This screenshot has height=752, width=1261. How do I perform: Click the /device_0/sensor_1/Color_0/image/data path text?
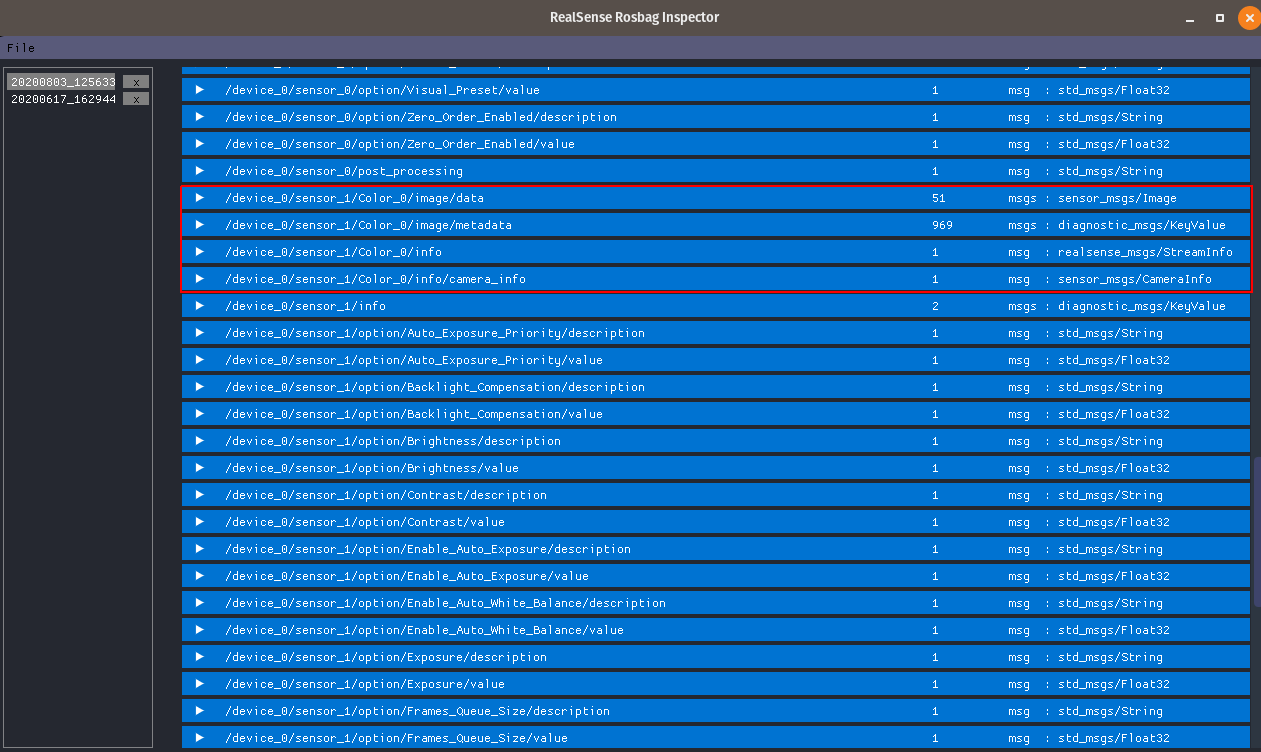355,198
